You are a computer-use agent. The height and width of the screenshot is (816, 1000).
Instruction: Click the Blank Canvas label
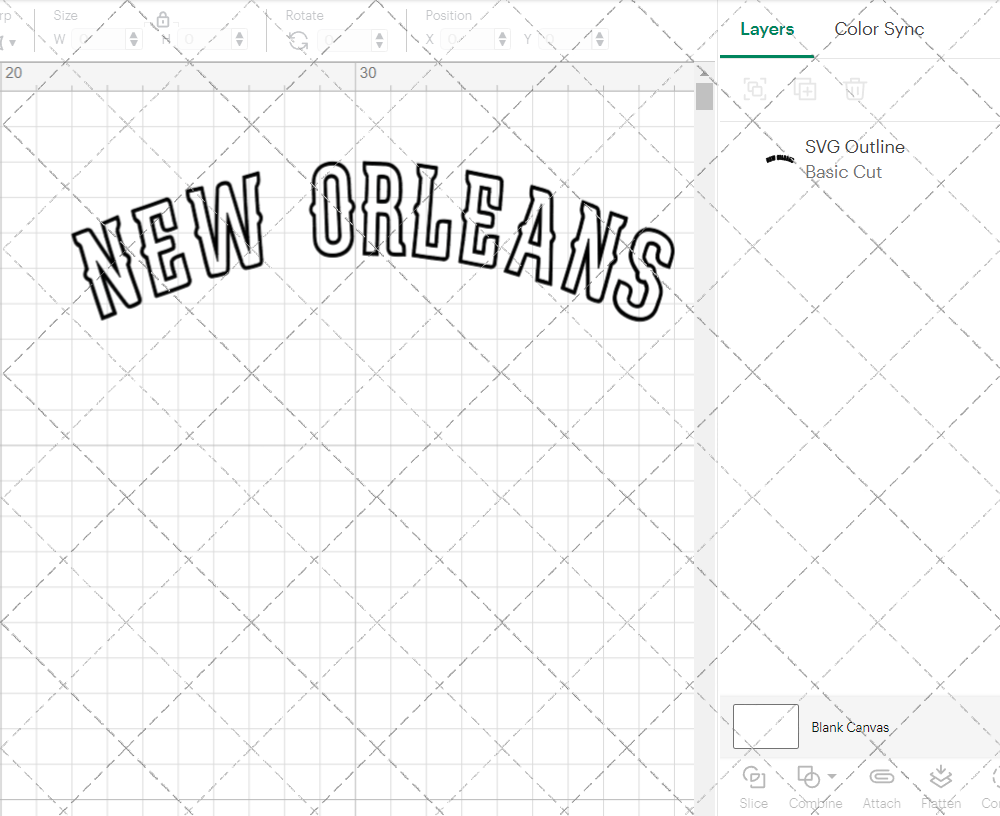[850, 727]
